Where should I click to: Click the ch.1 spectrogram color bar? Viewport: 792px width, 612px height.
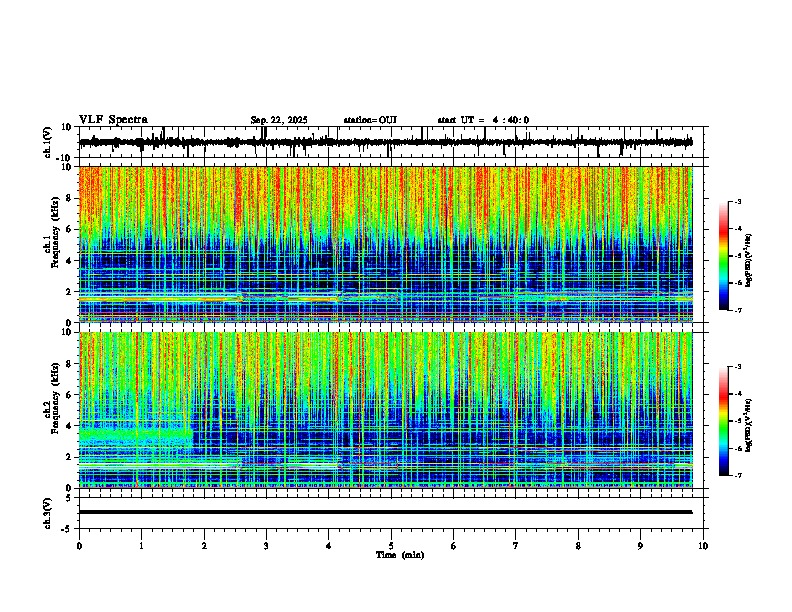tap(724, 256)
